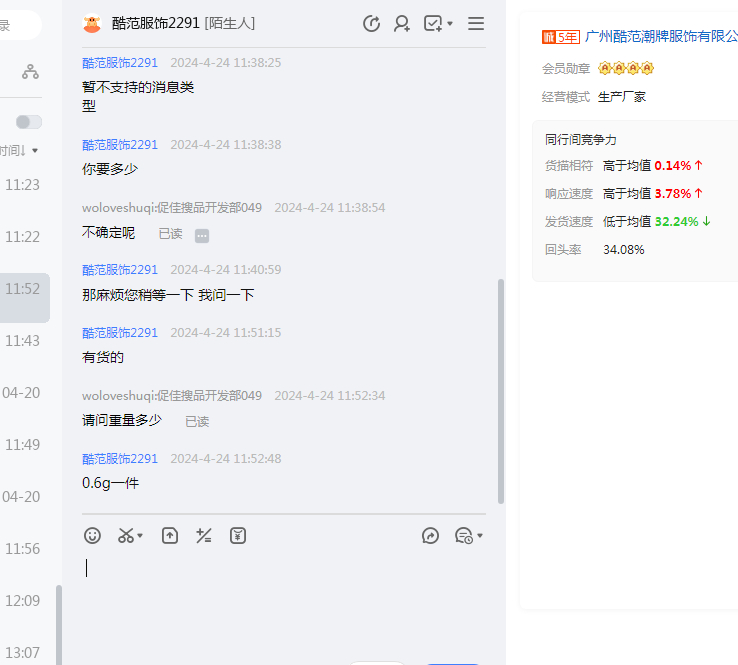Click the yuan payment request icon
This screenshot has height=665, width=738.
(237, 536)
